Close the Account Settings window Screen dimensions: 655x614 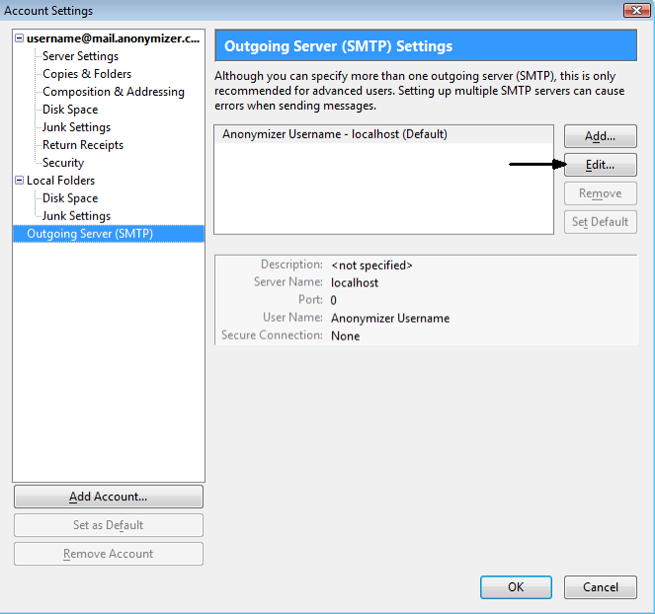[x=636, y=11]
